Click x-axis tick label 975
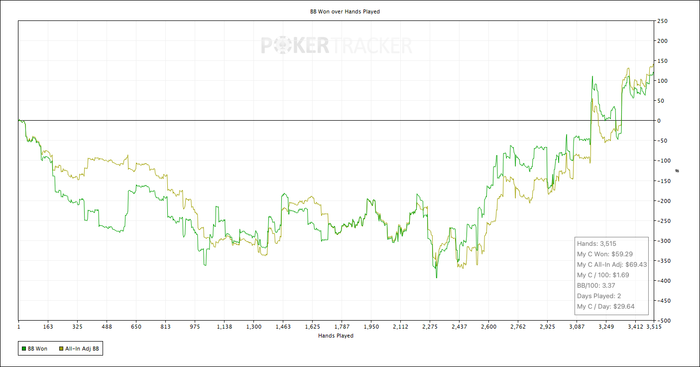Image resolution: width=700 pixels, height=367 pixels. click(195, 327)
